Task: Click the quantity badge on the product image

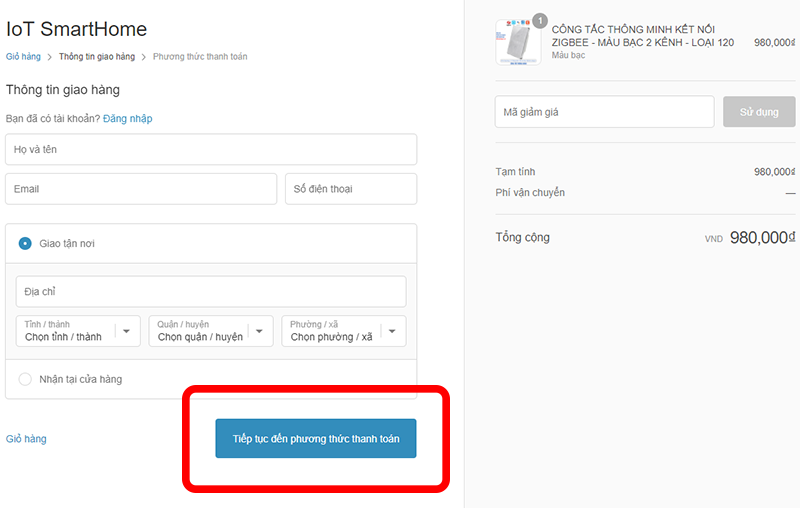Action: [x=540, y=20]
